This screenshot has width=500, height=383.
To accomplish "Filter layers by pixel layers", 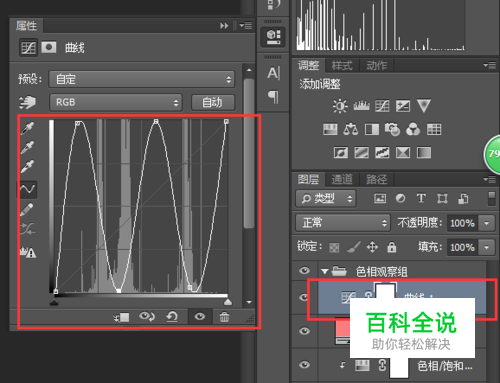I will coord(380,199).
